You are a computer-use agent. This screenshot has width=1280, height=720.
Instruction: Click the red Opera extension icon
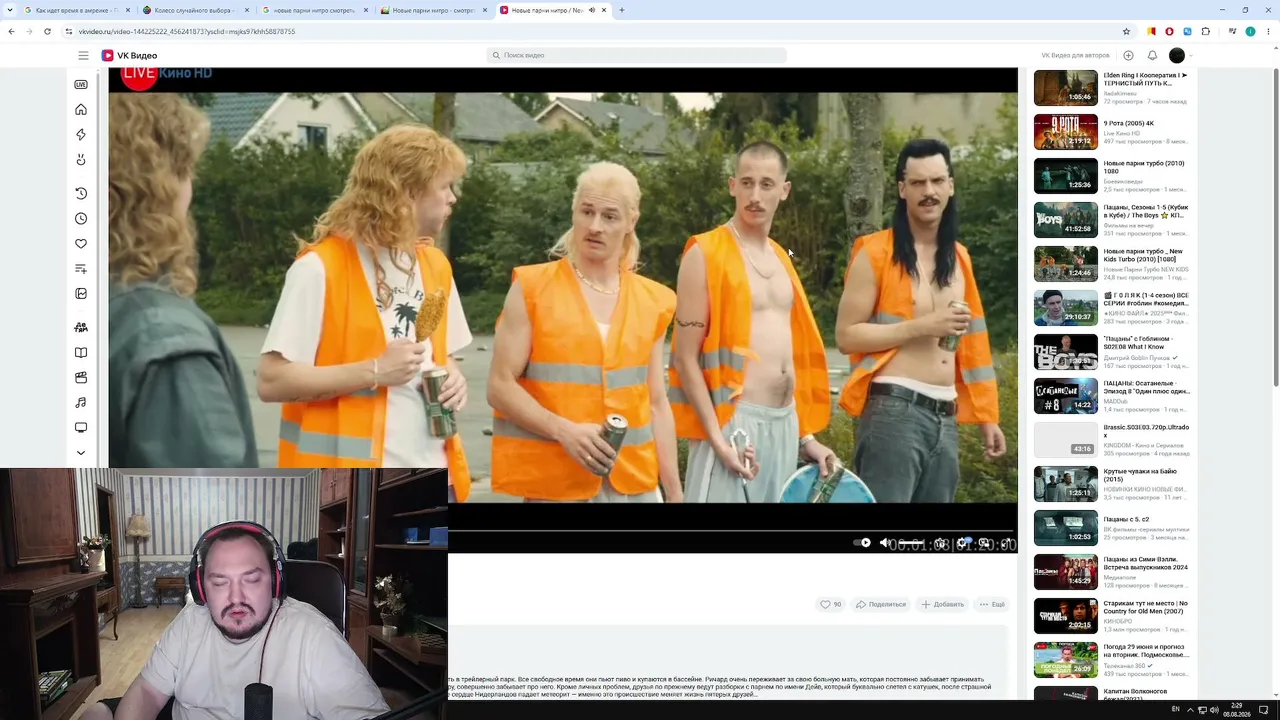pyautogui.click(x=1169, y=31)
